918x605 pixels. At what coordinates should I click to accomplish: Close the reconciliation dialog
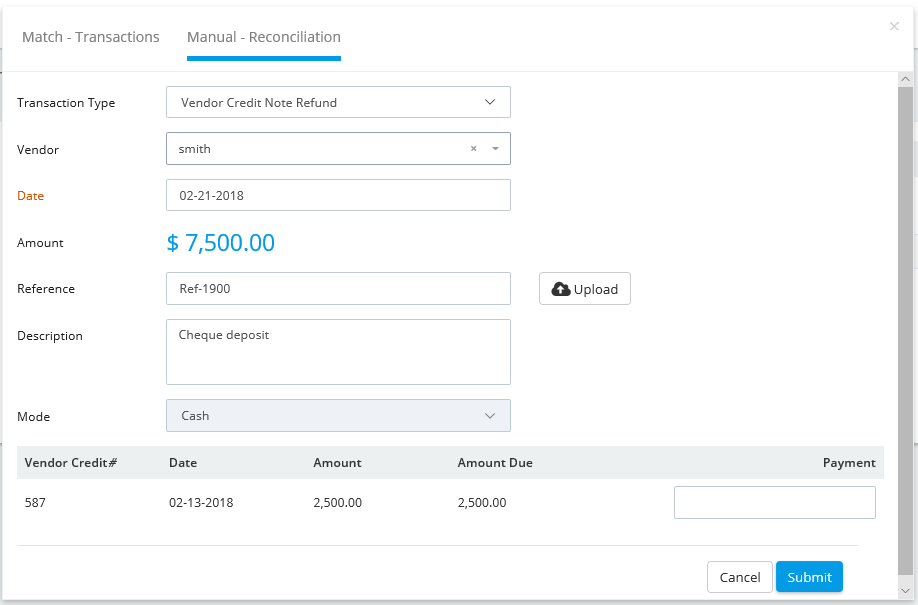[x=894, y=26]
